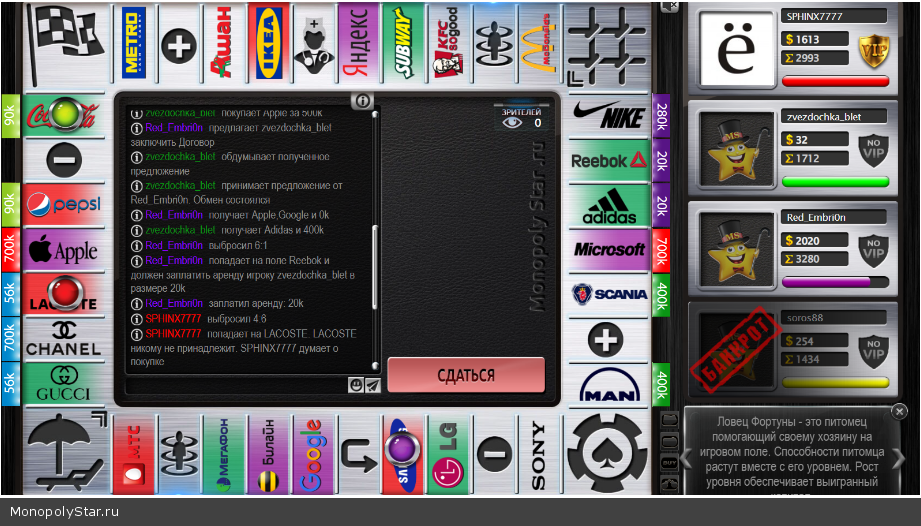
Task: Click the beach umbrella vacation corner
Action: tap(66, 453)
